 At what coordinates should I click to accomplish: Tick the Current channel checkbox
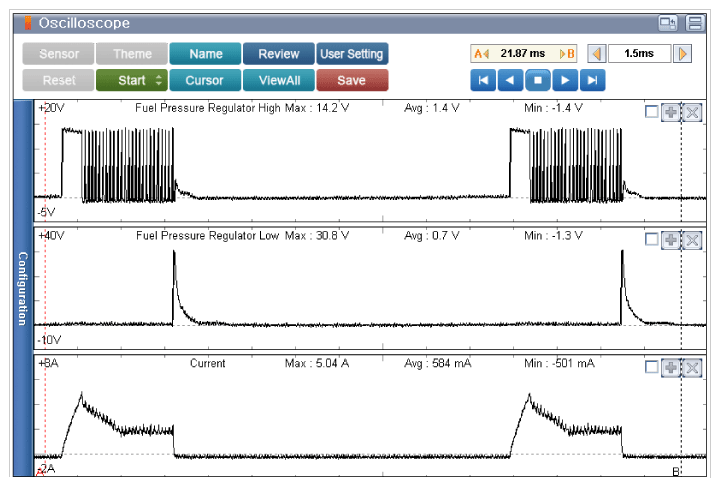(x=652, y=367)
